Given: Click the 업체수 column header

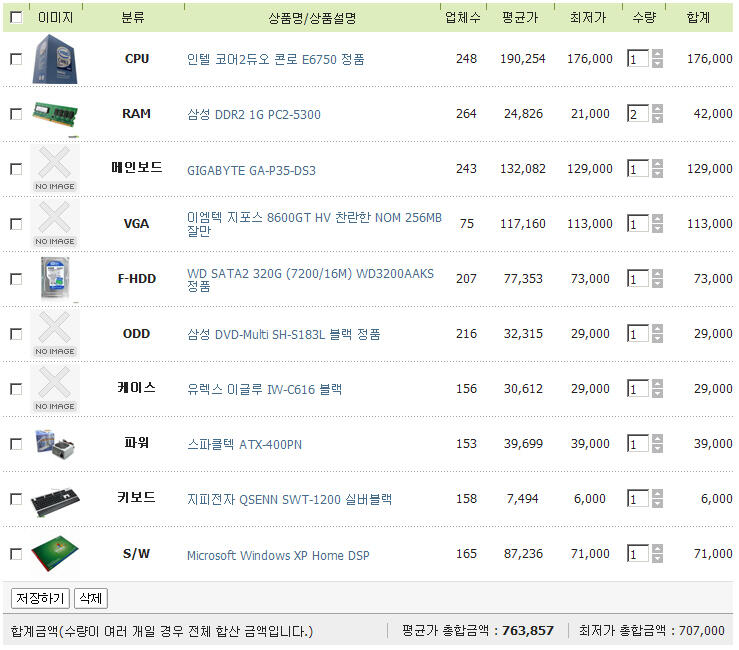Looking at the screenshot, I should 463,17.
